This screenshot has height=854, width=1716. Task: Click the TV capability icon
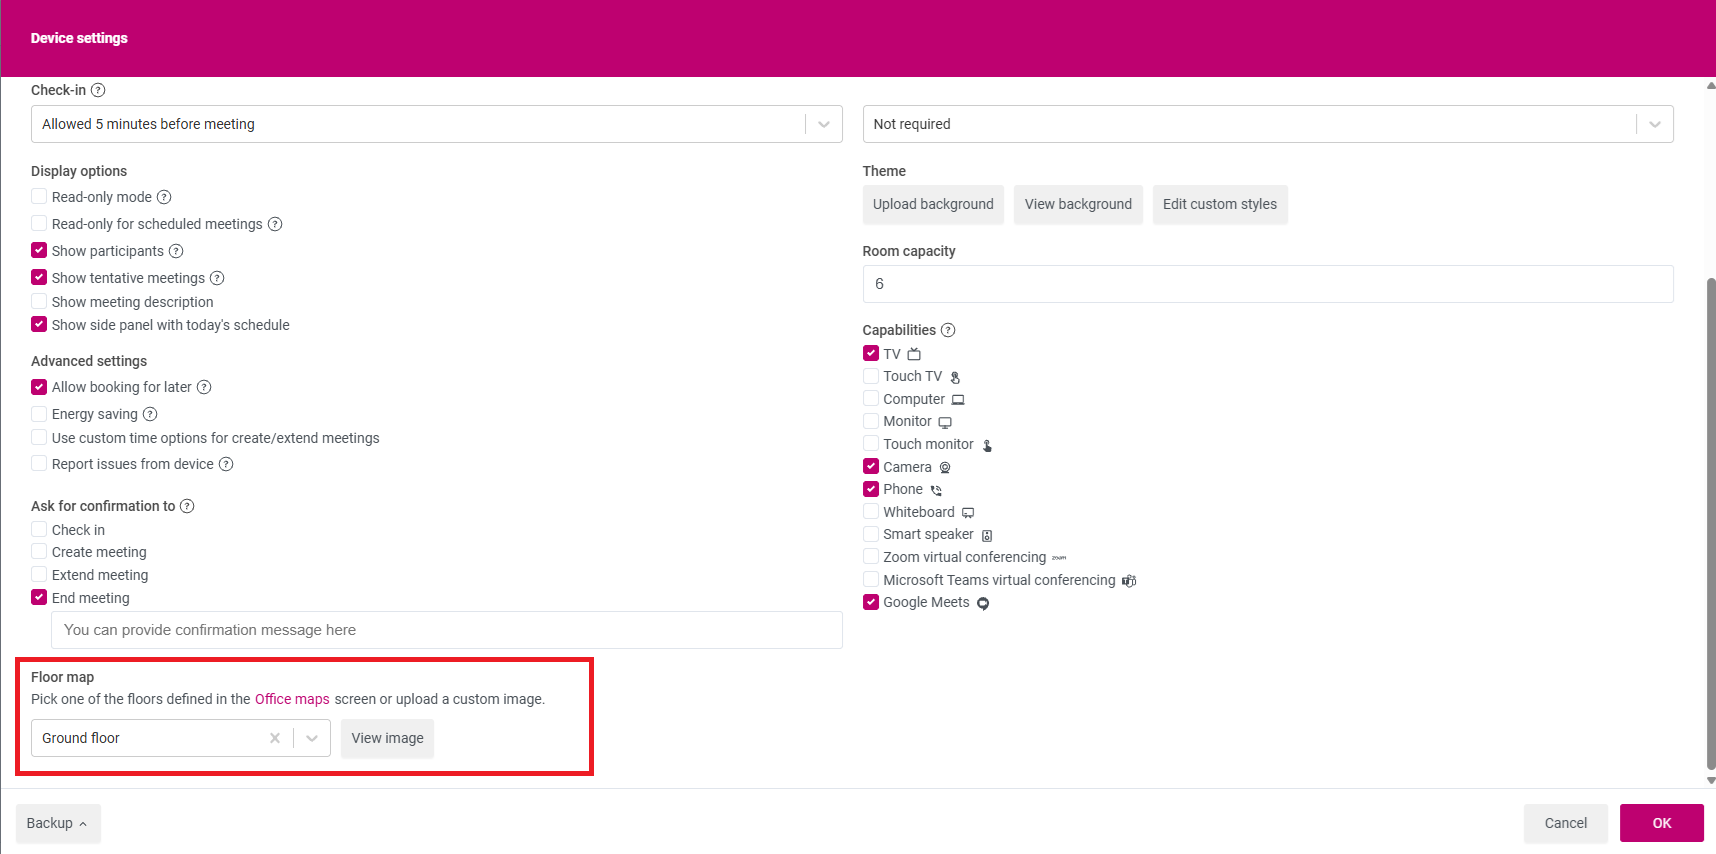pos(914,354)
